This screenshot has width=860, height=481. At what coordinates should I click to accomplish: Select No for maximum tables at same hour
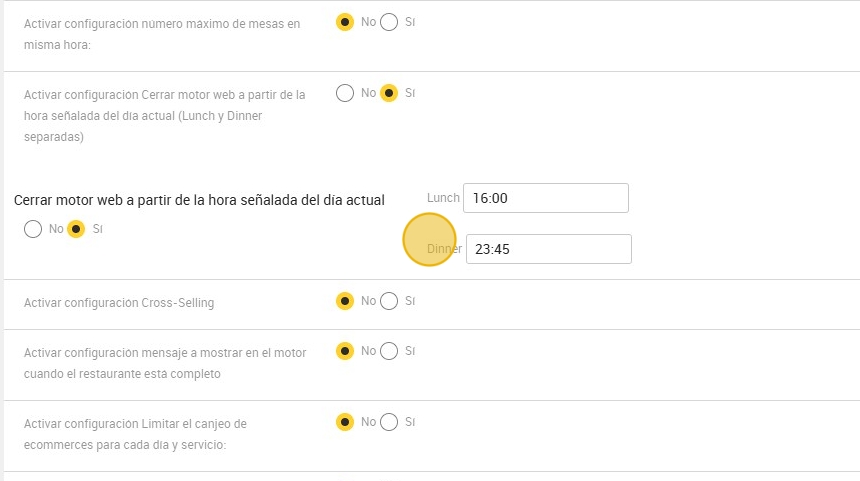(345, 22)
